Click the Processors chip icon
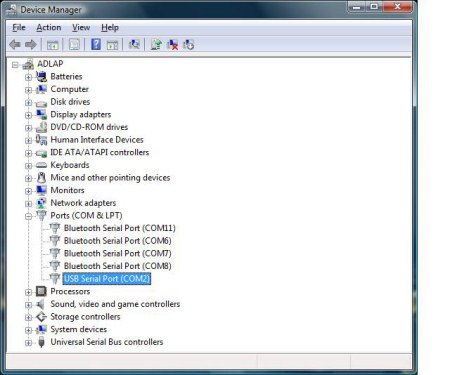This screenshot has height=375, width=450. pyautogui.click(x=41, y=291)
